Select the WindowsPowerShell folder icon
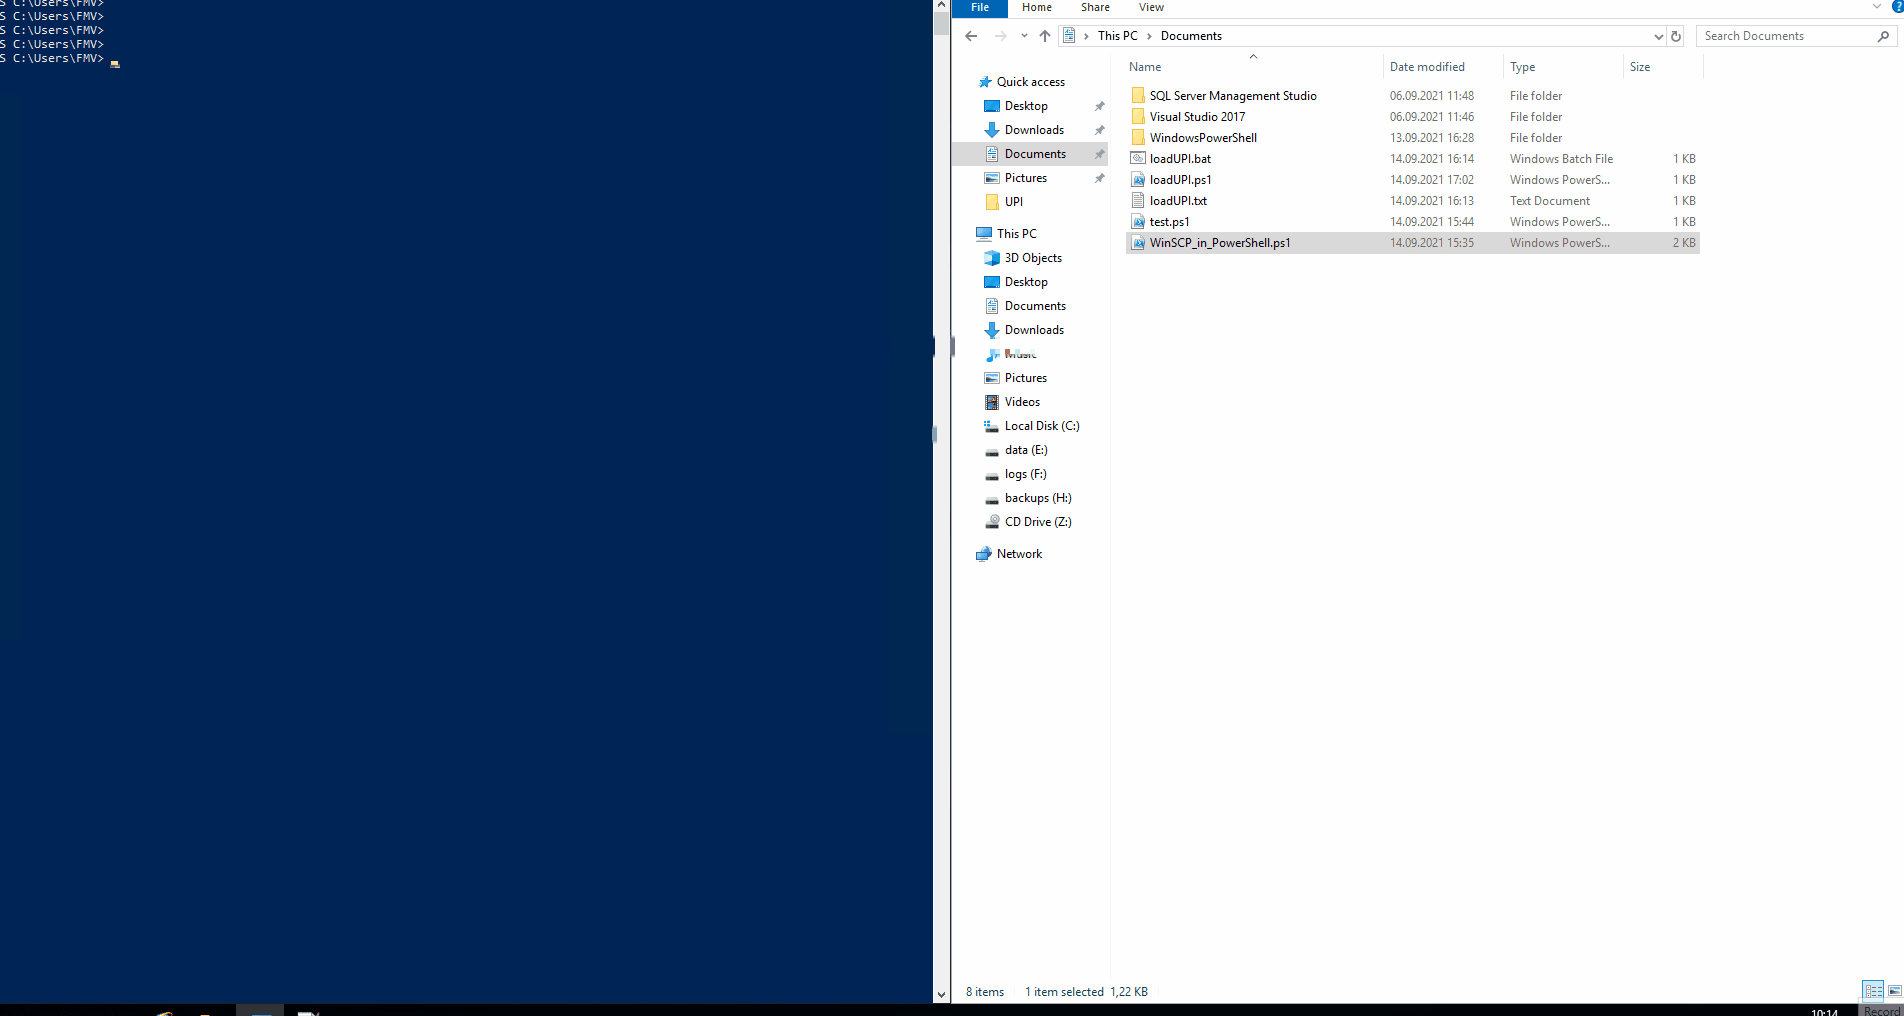 1138,138
